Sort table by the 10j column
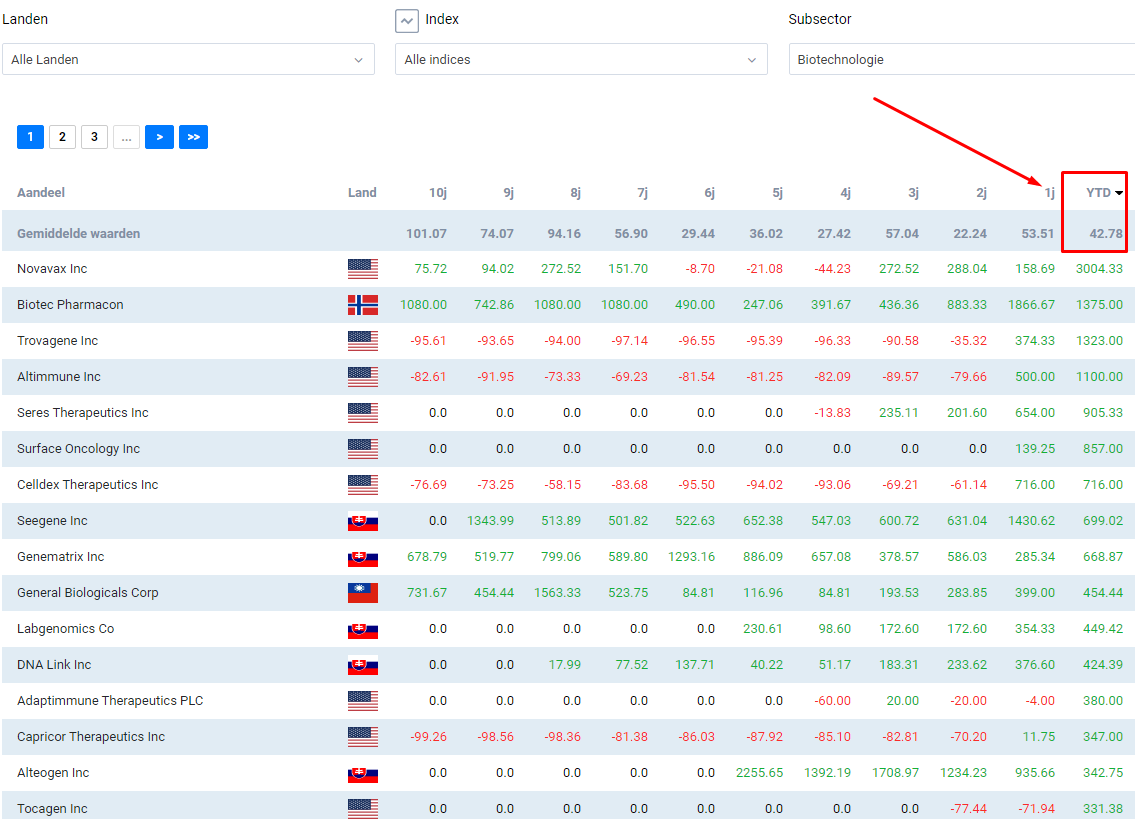Image resolution: width=1135 pixels, height=819 pixels. tap(438, 193)
